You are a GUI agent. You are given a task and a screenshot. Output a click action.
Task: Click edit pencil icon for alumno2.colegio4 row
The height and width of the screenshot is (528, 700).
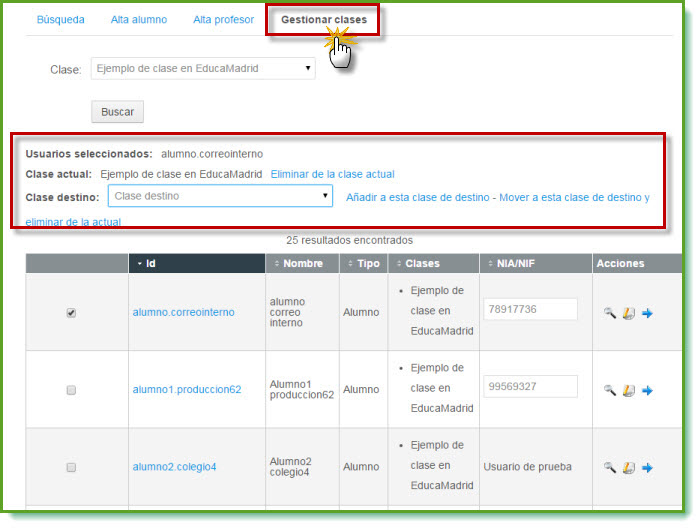pyautogui.click(x=629, y=467)
